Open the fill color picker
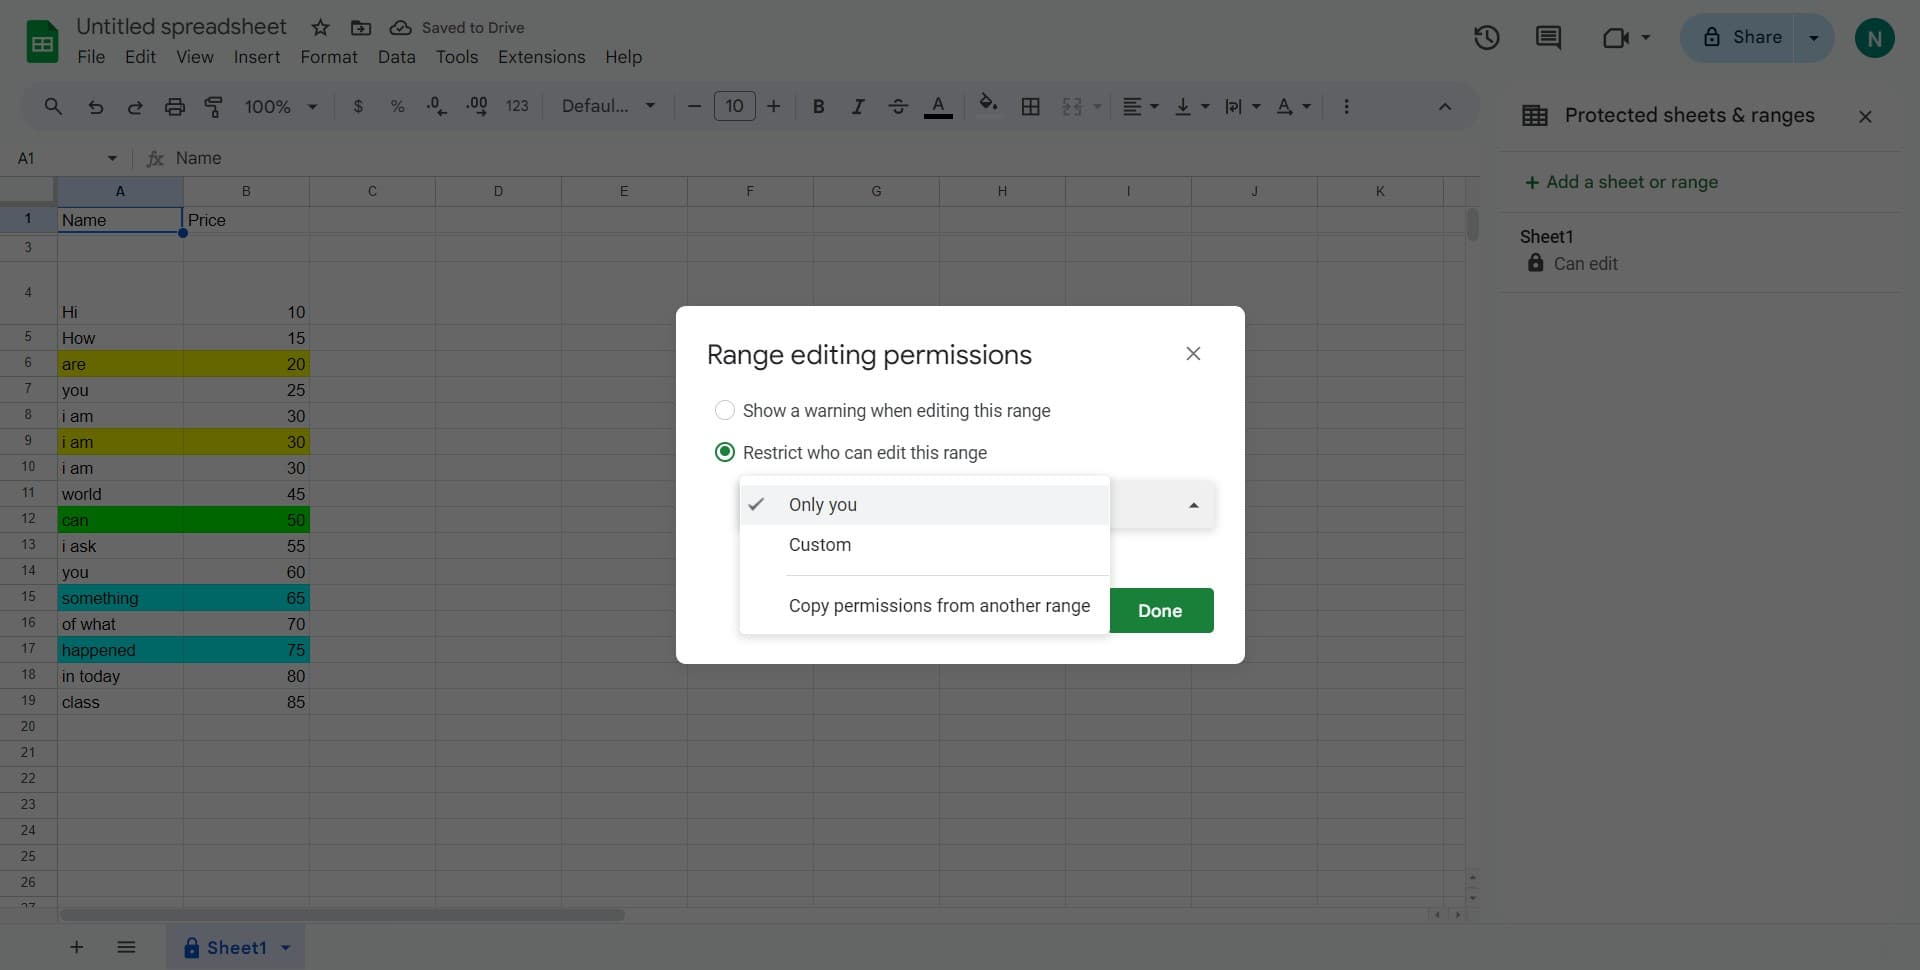Screen dimensions: 1920x970 point(988,105)
